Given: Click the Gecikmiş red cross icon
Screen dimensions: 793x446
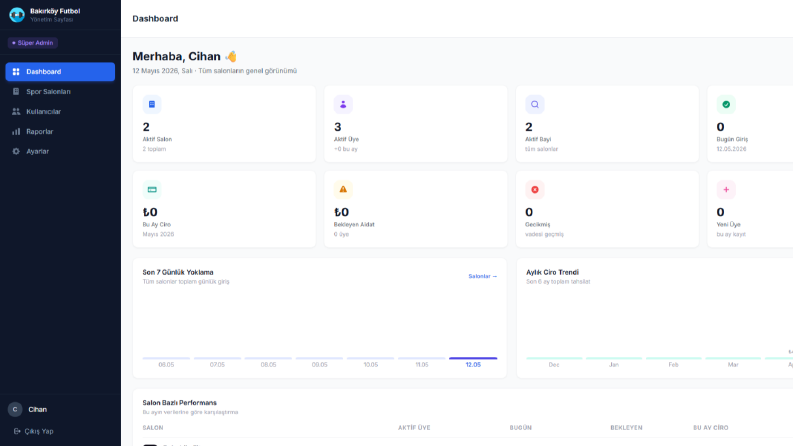Looking at the screenshot, I should 535,190.
